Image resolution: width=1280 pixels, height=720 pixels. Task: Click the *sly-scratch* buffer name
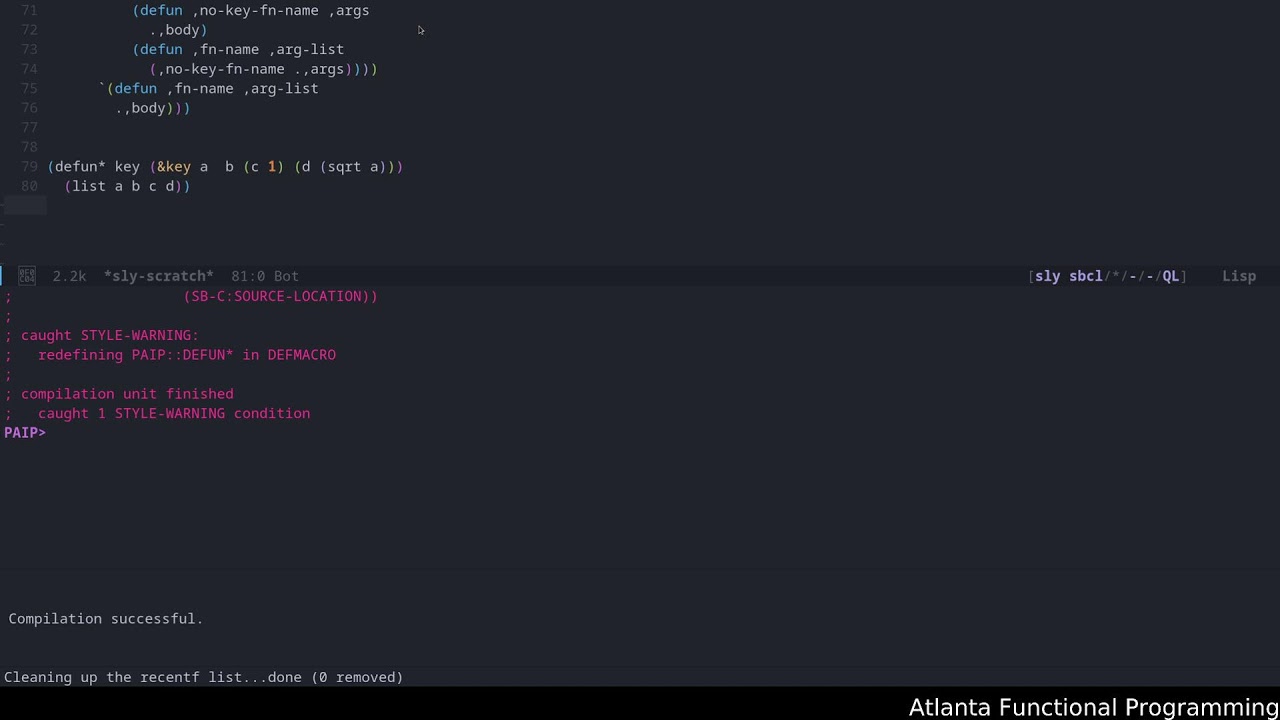point(159,276)
